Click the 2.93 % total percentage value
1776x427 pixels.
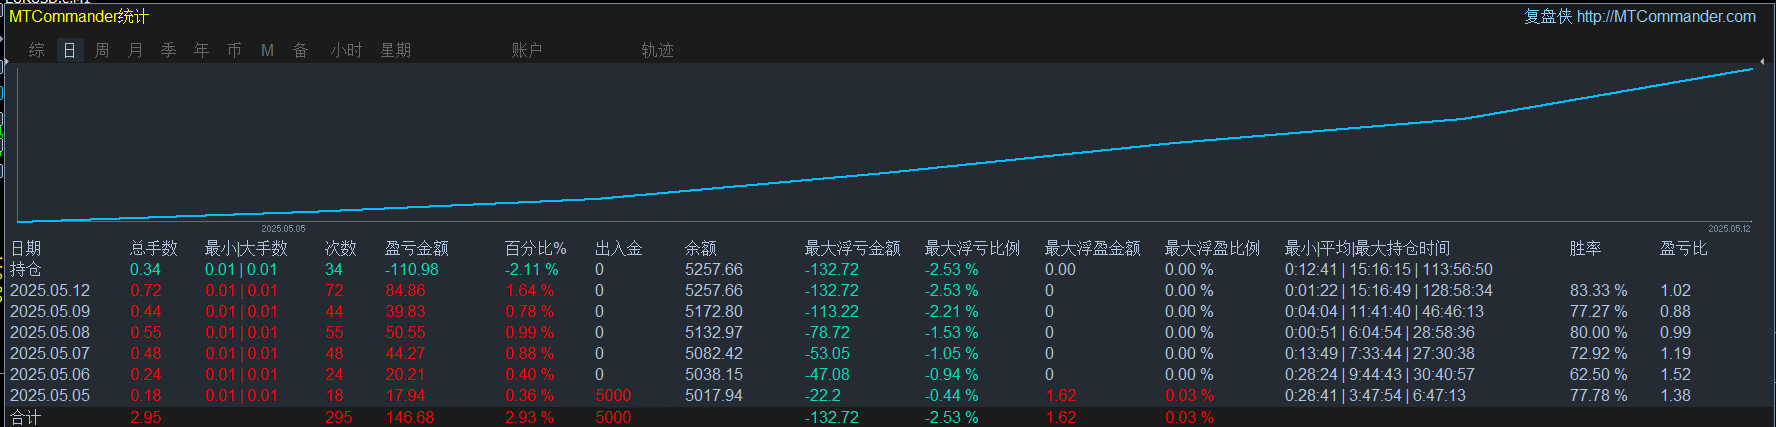point(530,417)
